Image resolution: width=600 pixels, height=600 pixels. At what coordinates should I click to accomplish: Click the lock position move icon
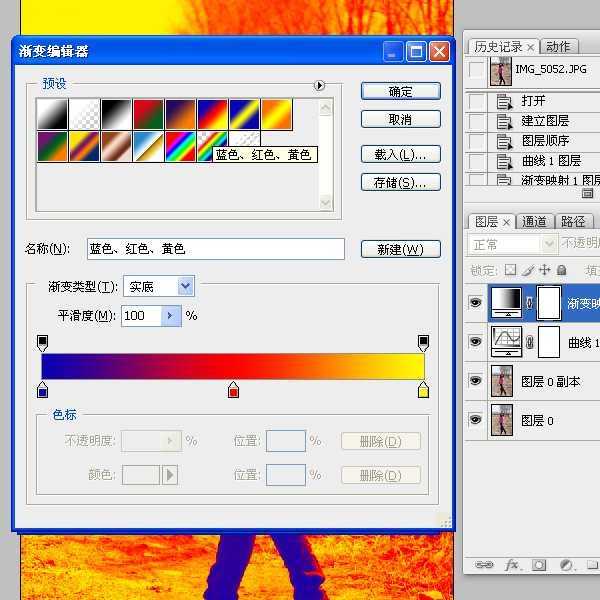point(544,270)
